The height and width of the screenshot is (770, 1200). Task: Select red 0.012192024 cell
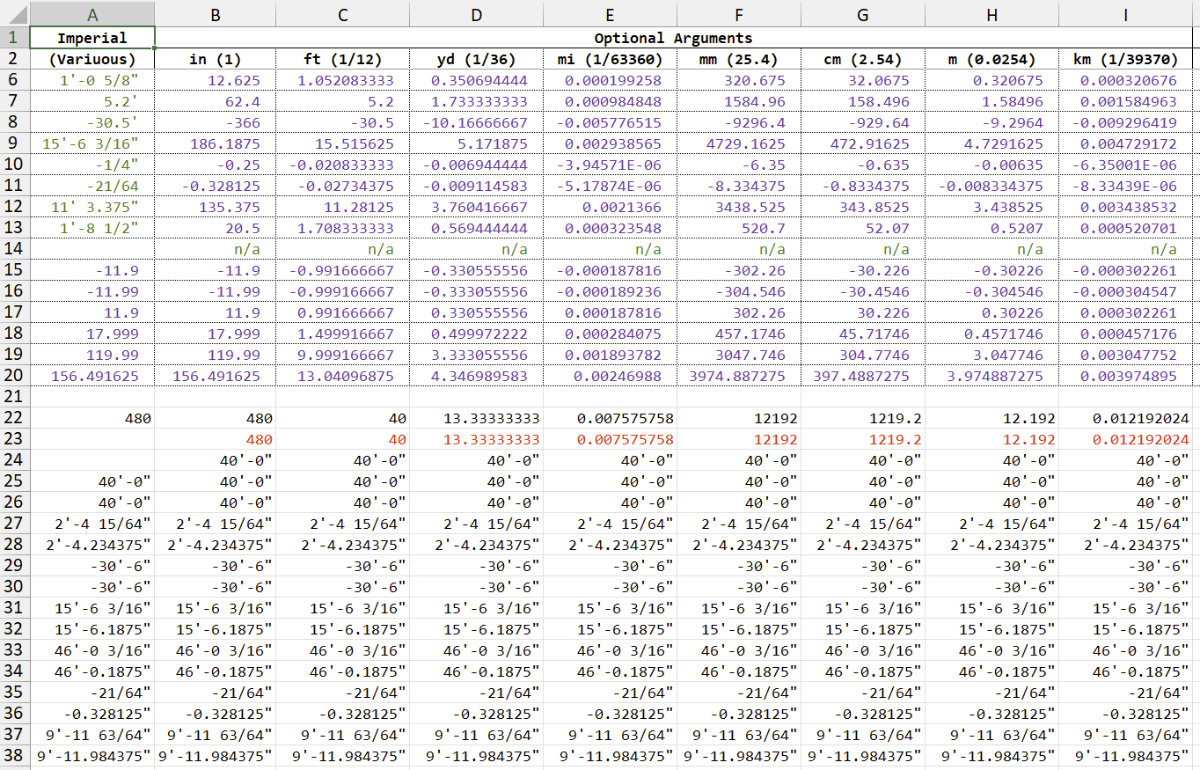1126,439
